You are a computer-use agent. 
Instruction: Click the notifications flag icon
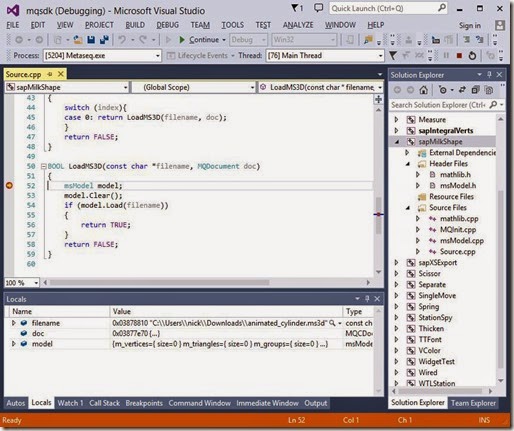[296, 8]
